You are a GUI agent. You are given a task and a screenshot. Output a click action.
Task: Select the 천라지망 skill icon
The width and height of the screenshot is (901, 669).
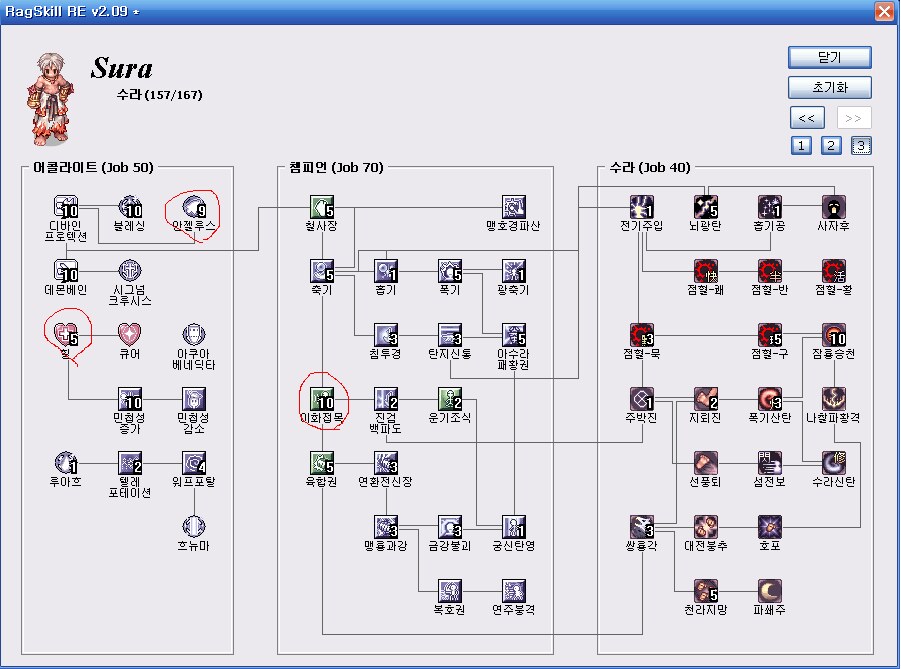pos(706,590)
